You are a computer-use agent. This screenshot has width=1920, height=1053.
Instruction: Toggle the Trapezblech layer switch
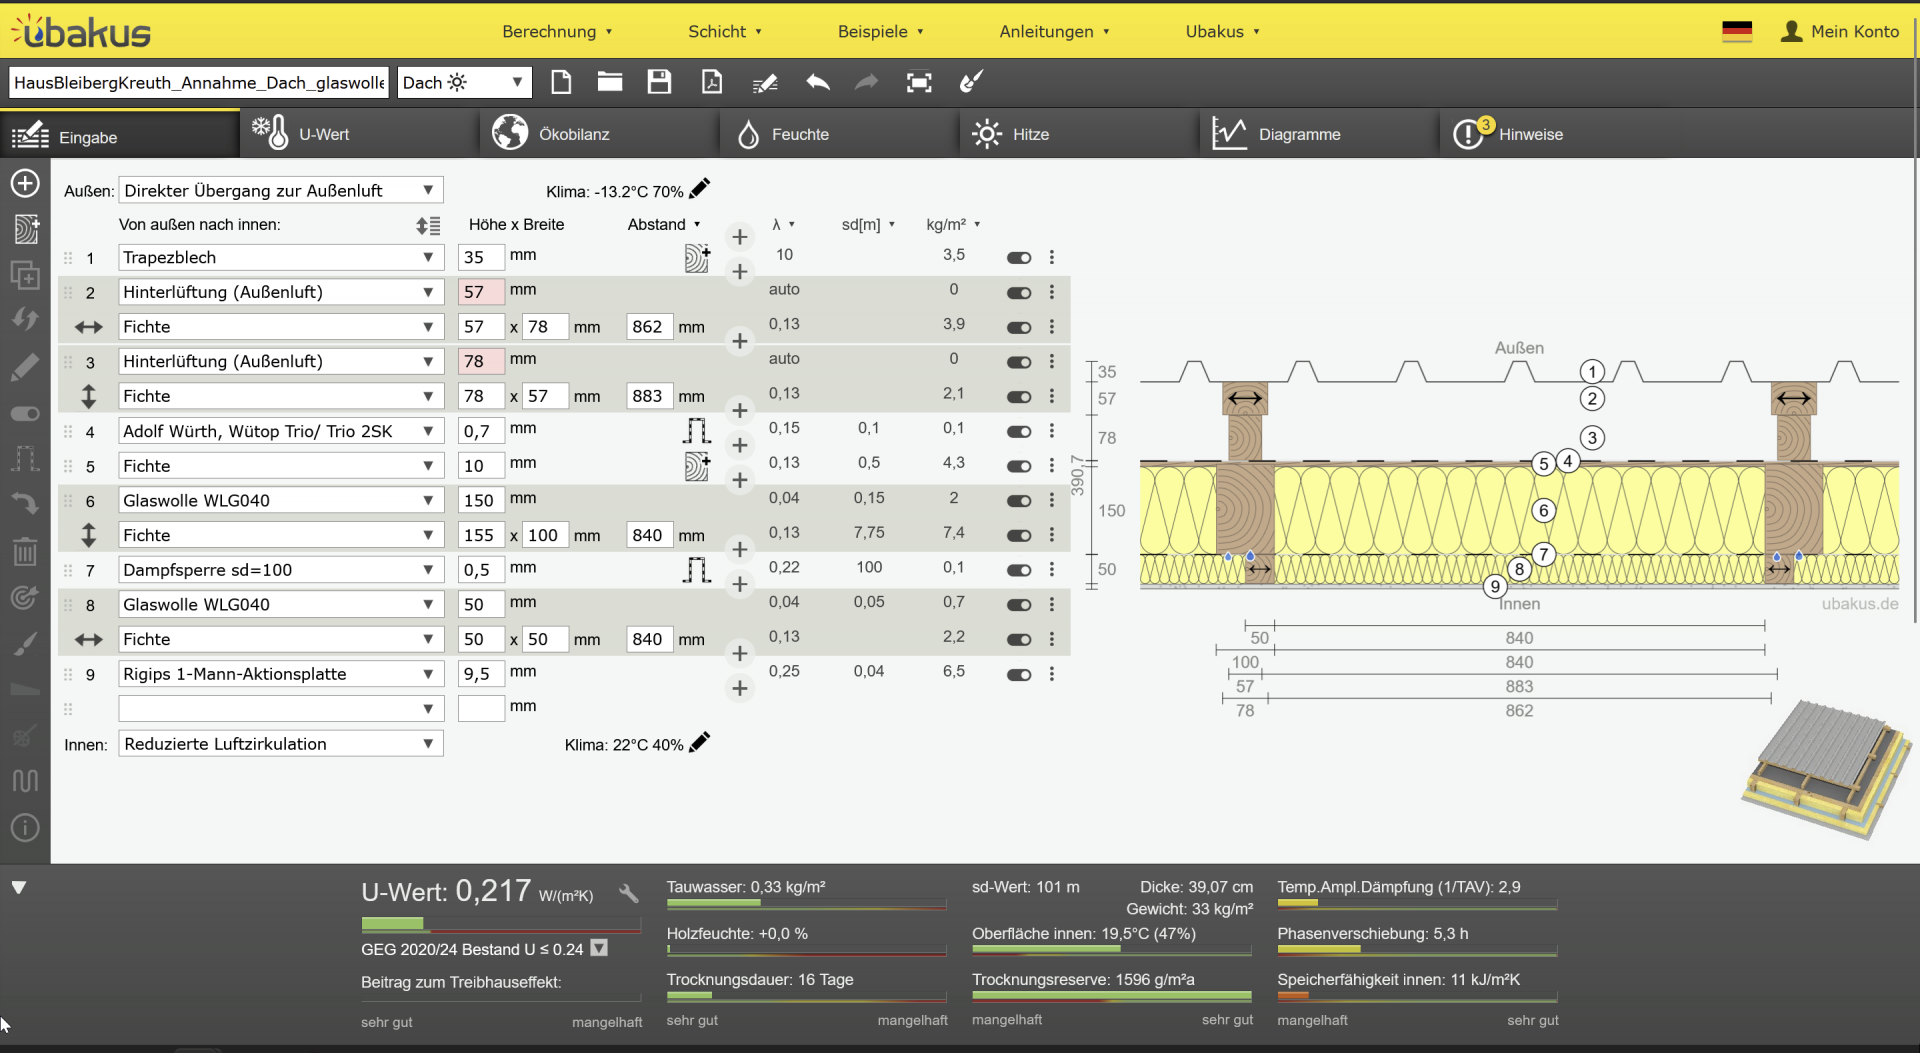(x=1019, y=258)
